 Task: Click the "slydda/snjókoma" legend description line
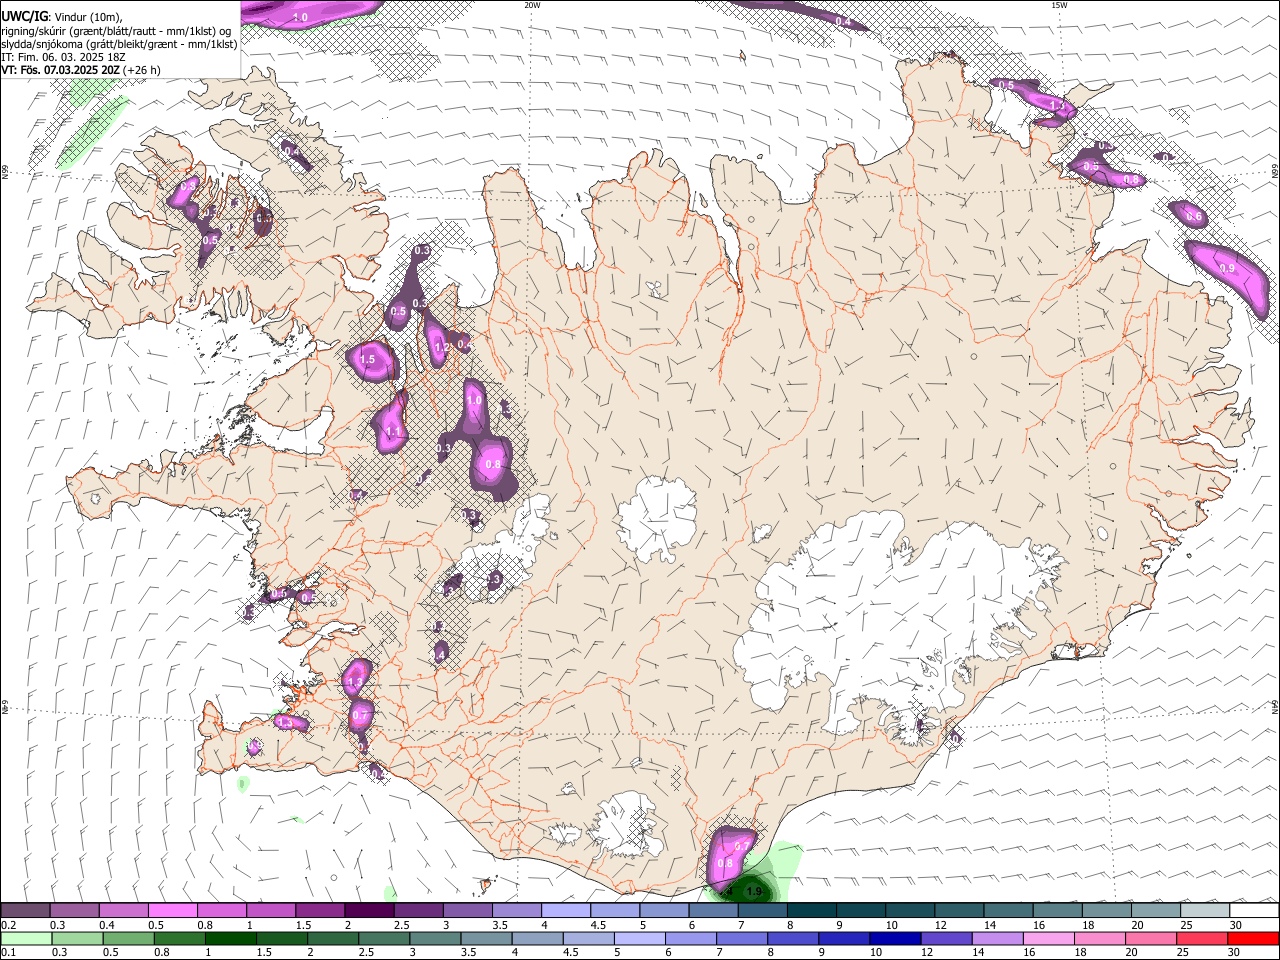click(119, 44)
